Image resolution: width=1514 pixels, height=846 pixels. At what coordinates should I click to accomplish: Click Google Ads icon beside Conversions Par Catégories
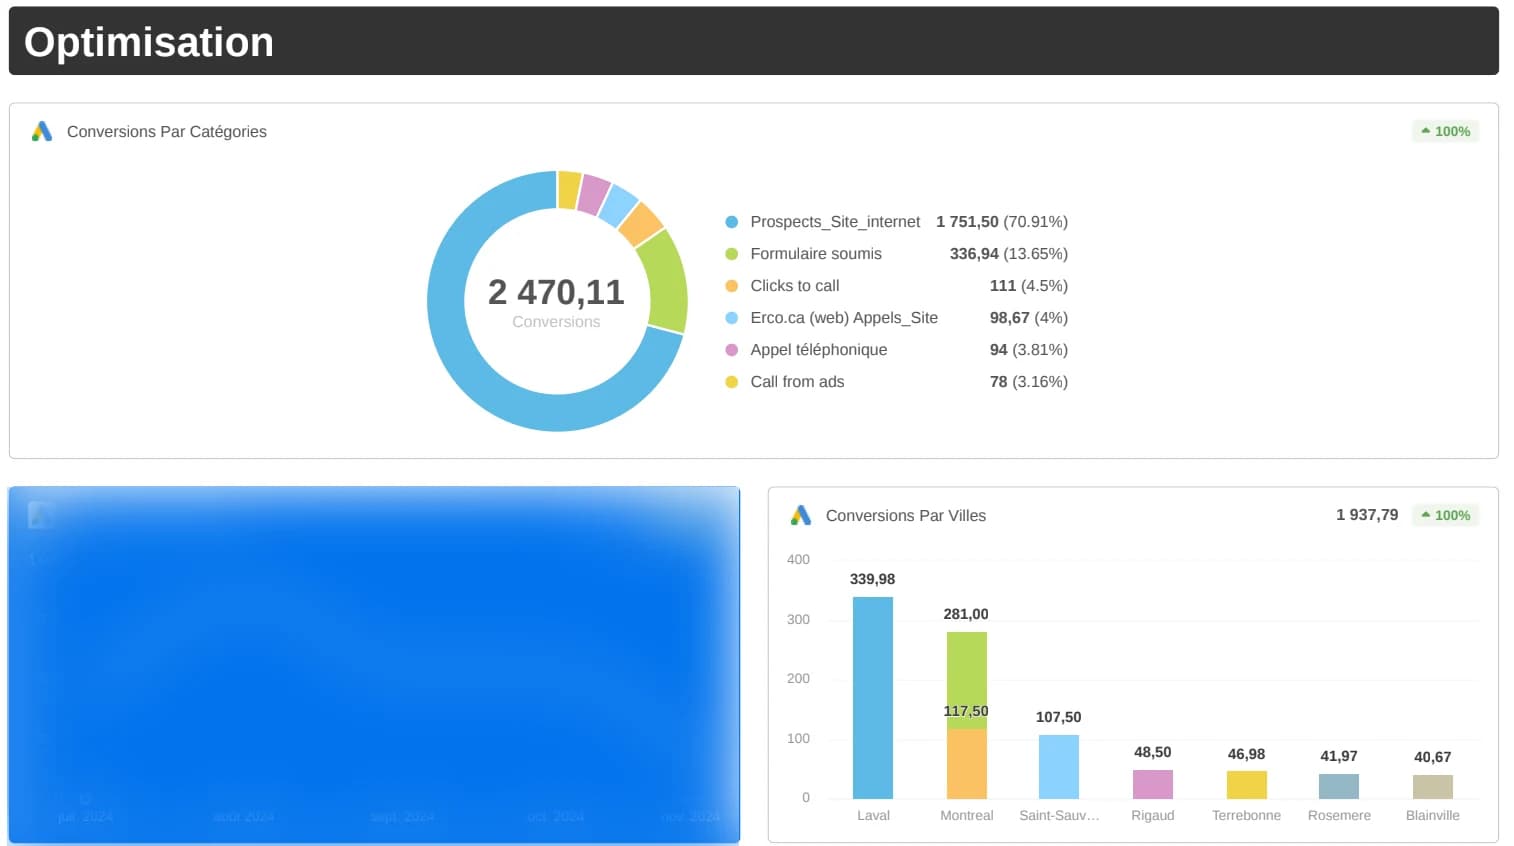tap(42, 131)
